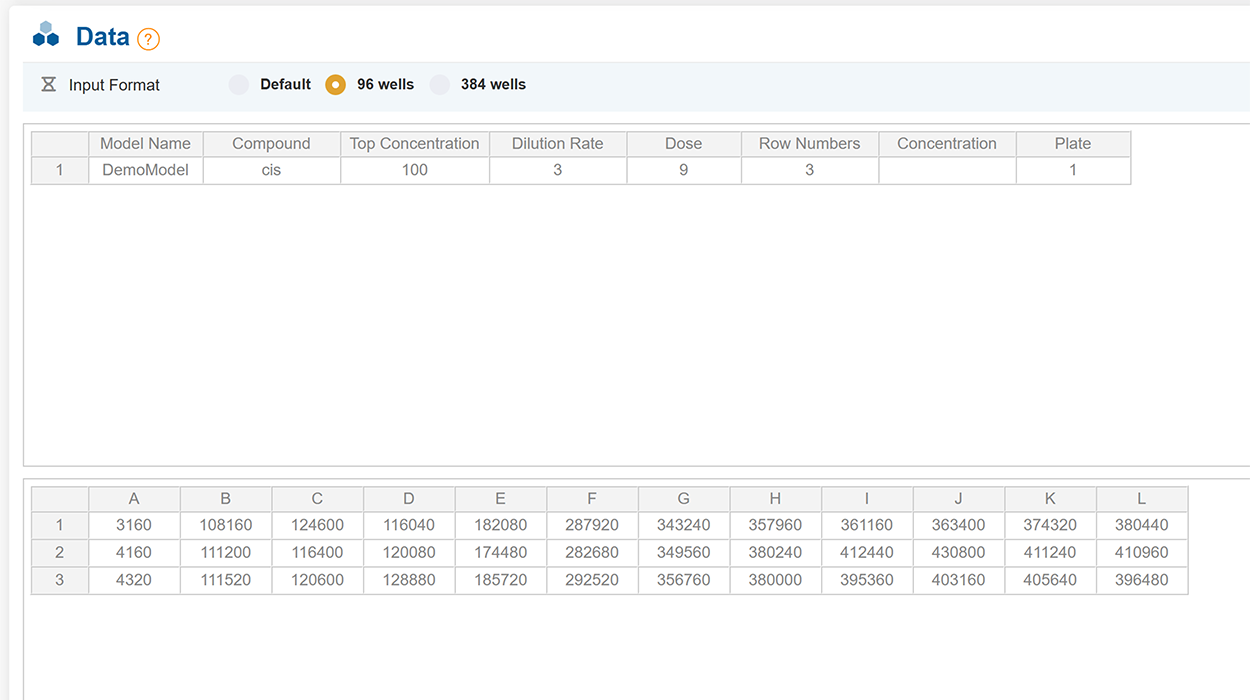Edit the DemoModel cell
The image size is (1250, 700).
coord(145,170)
